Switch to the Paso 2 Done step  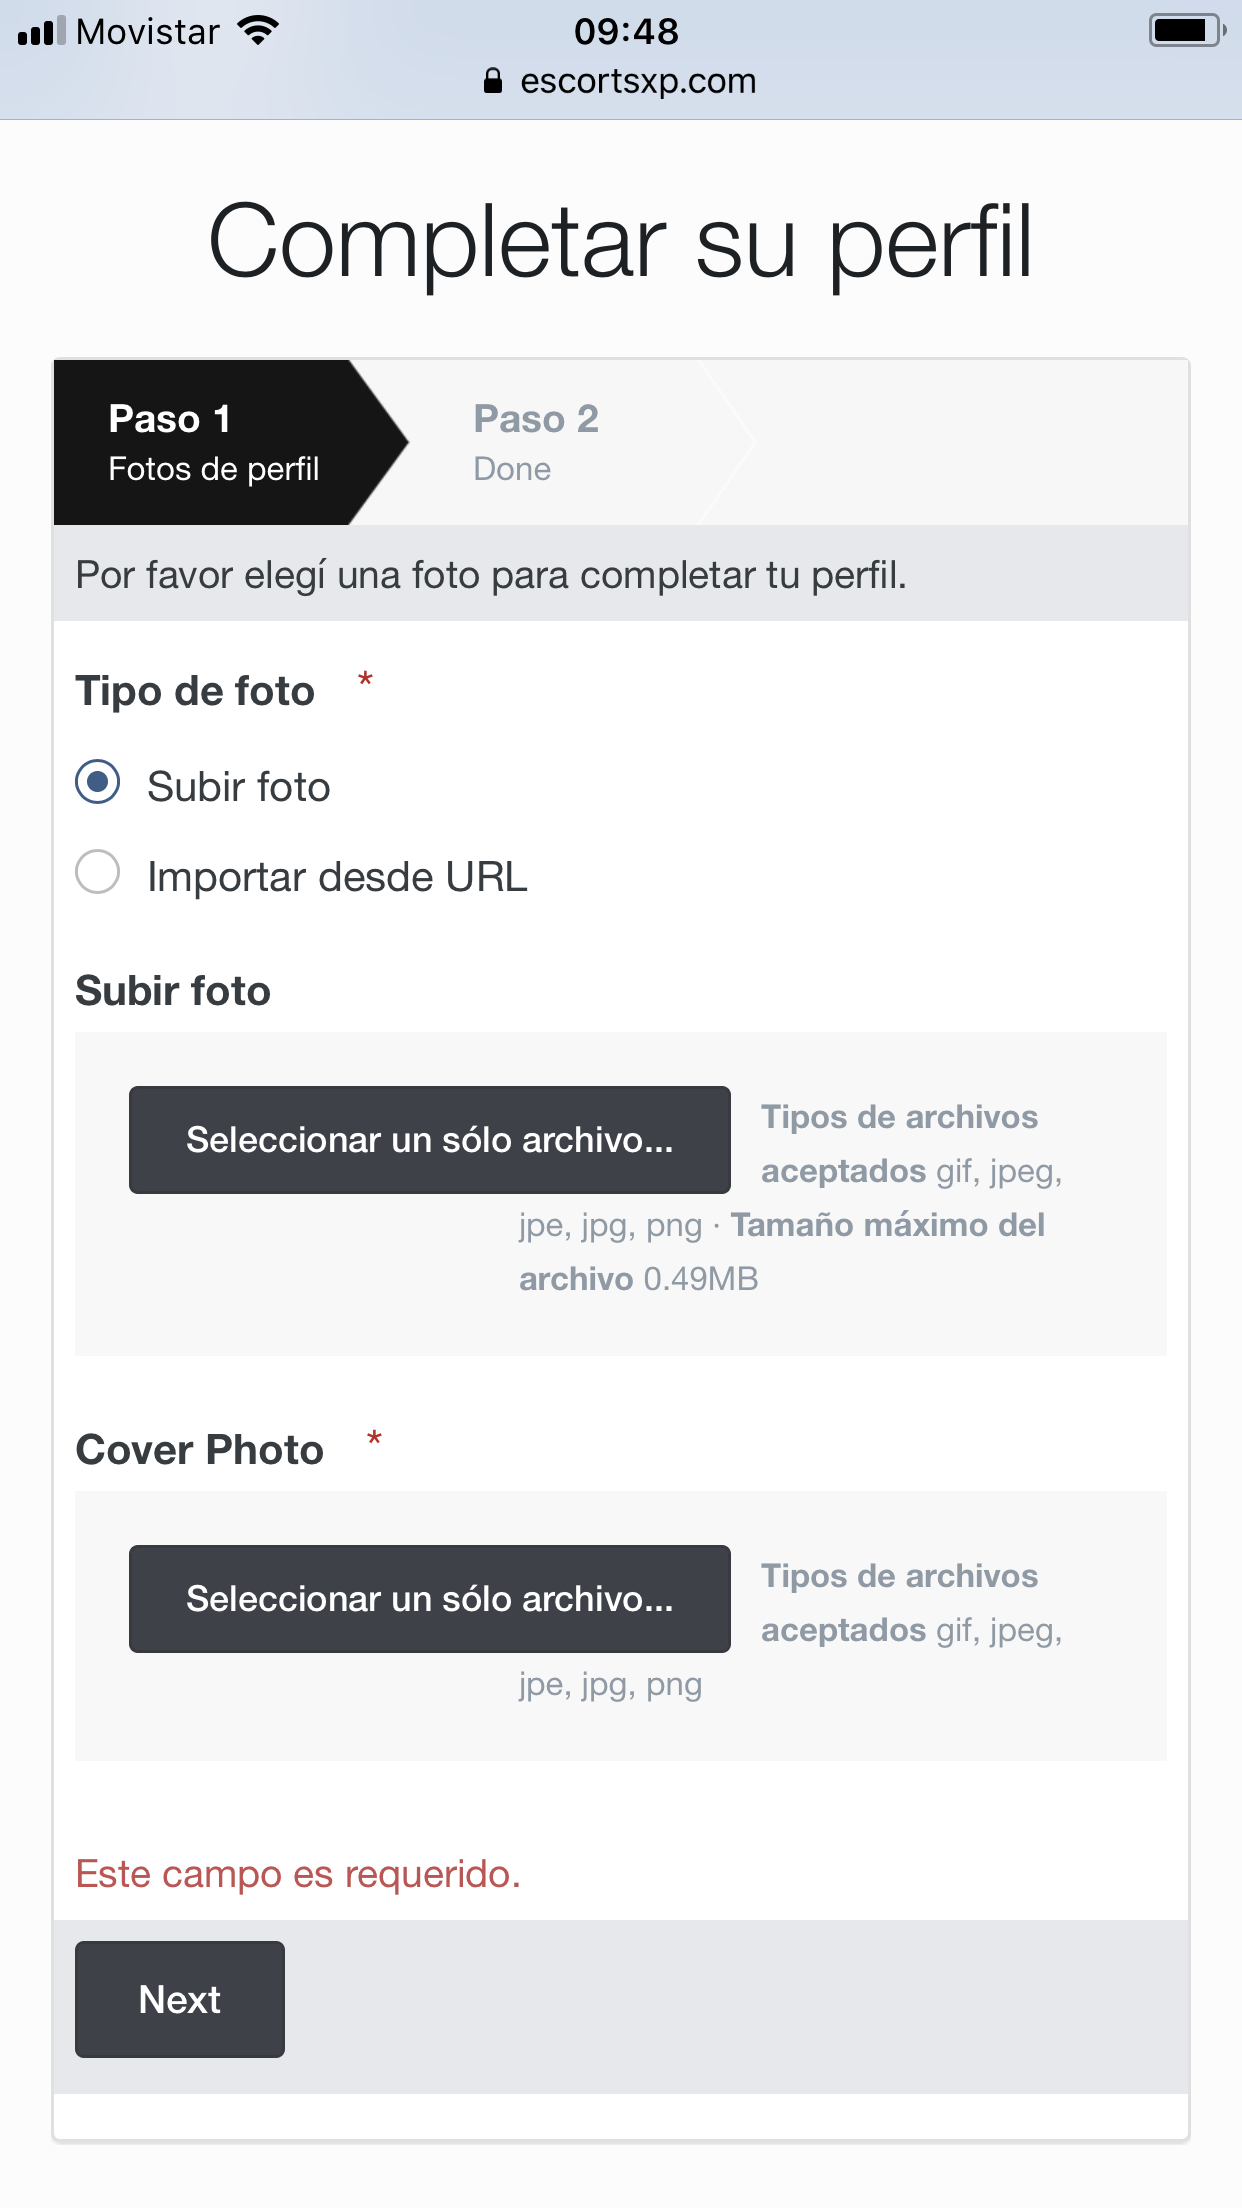[x=536, y=442]
